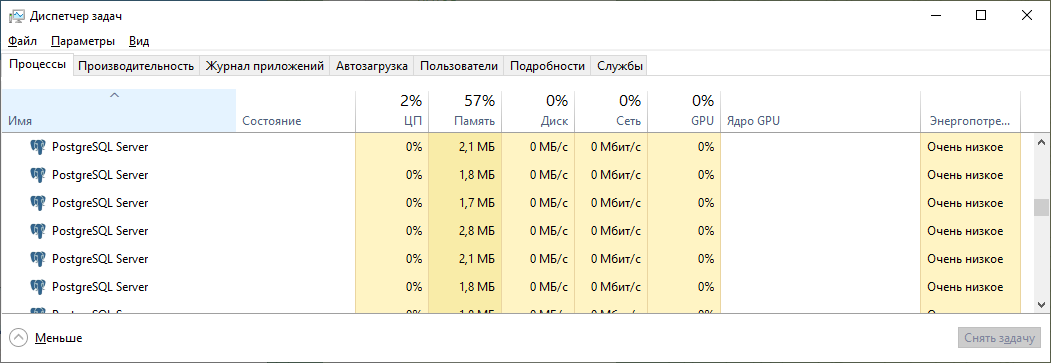
Task: Go to the Автозагрузка tab
Action: pyautogui.click(x=372, y=66)
